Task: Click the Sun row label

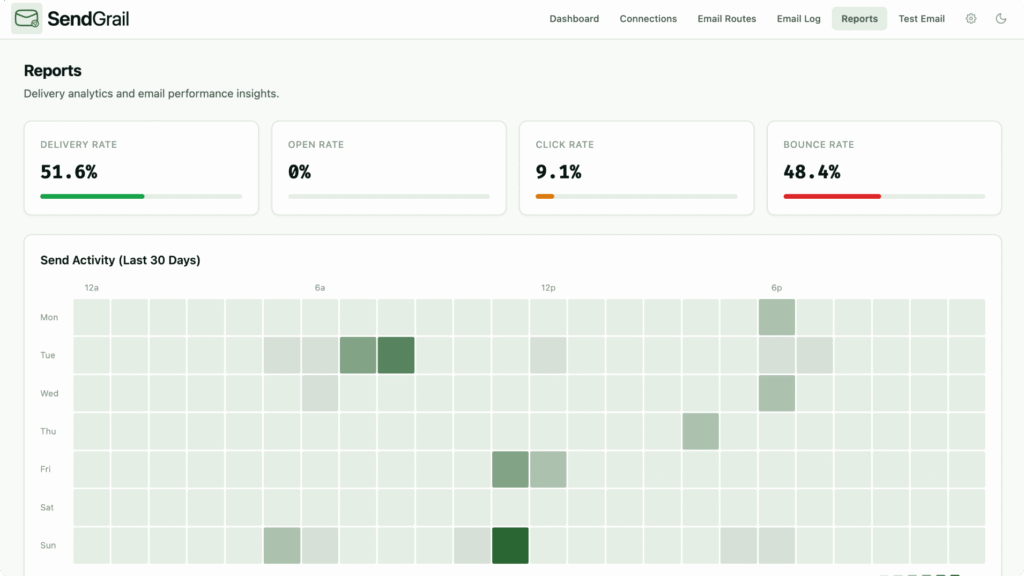Action: click(48, 545)
